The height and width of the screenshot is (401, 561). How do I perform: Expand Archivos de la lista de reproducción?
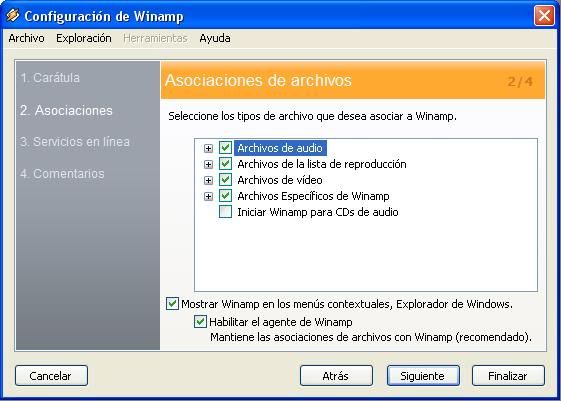(208, 164)
